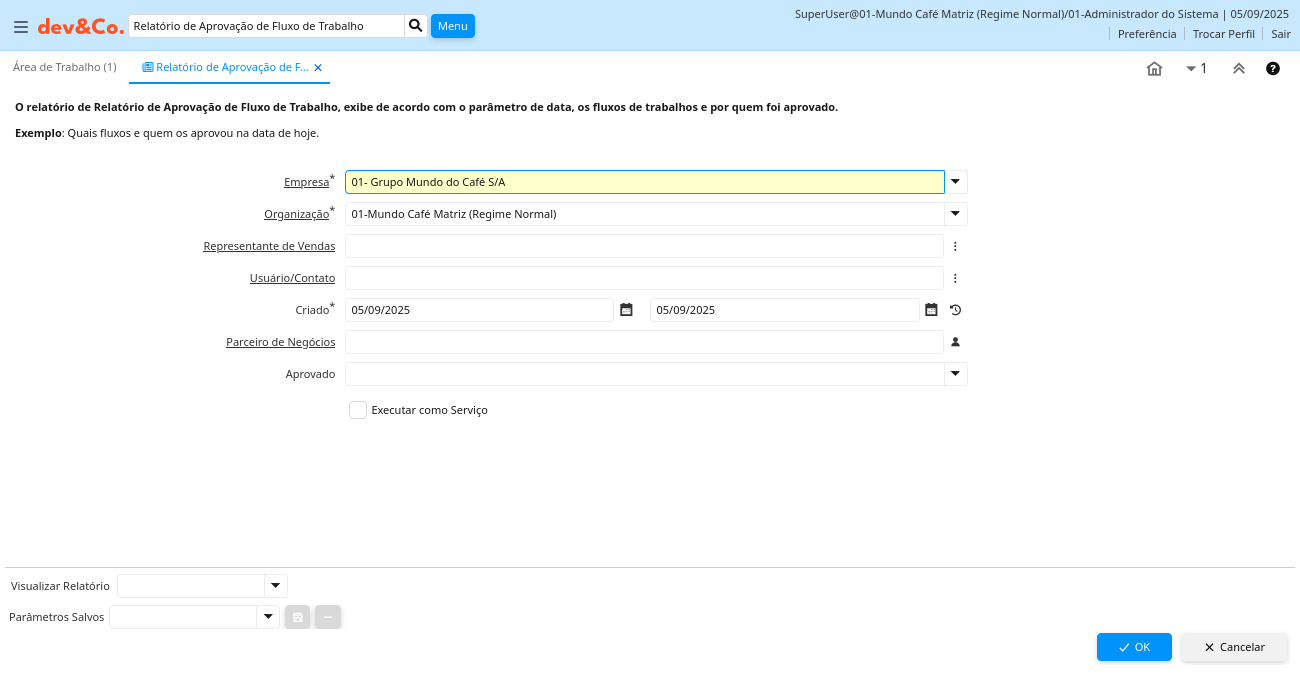
Task: Click the Usuário/Contato input field
Action: [644, 278]
